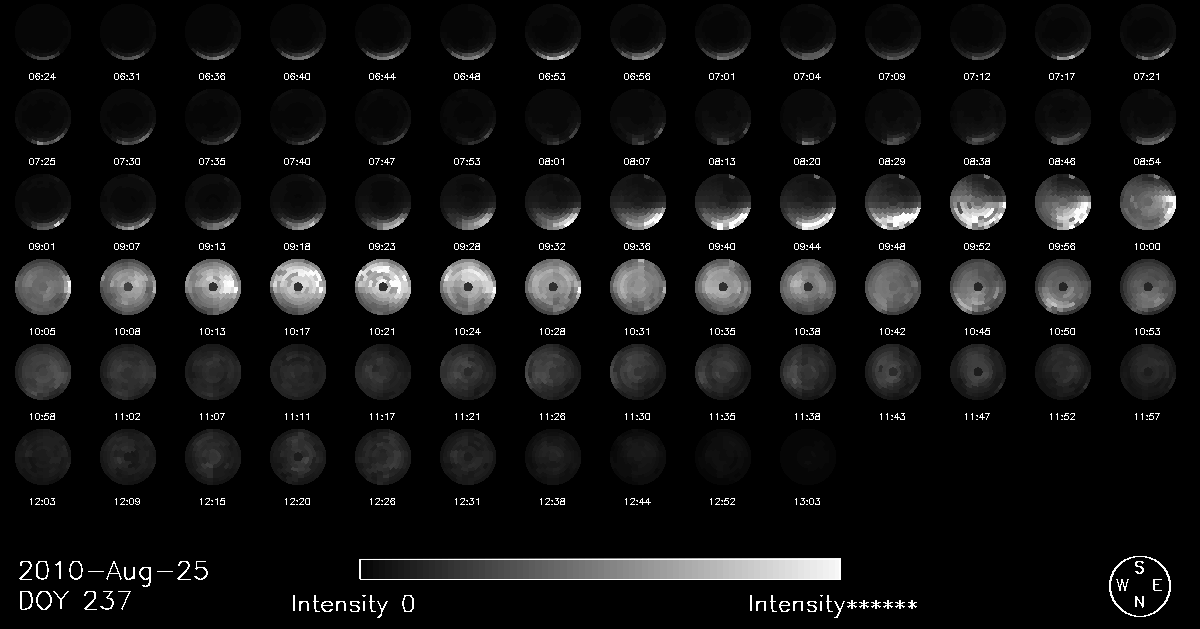Screen dimensions: 1200x629
Task: Select the disk image labeled 11:17
Action: (382, 372)
